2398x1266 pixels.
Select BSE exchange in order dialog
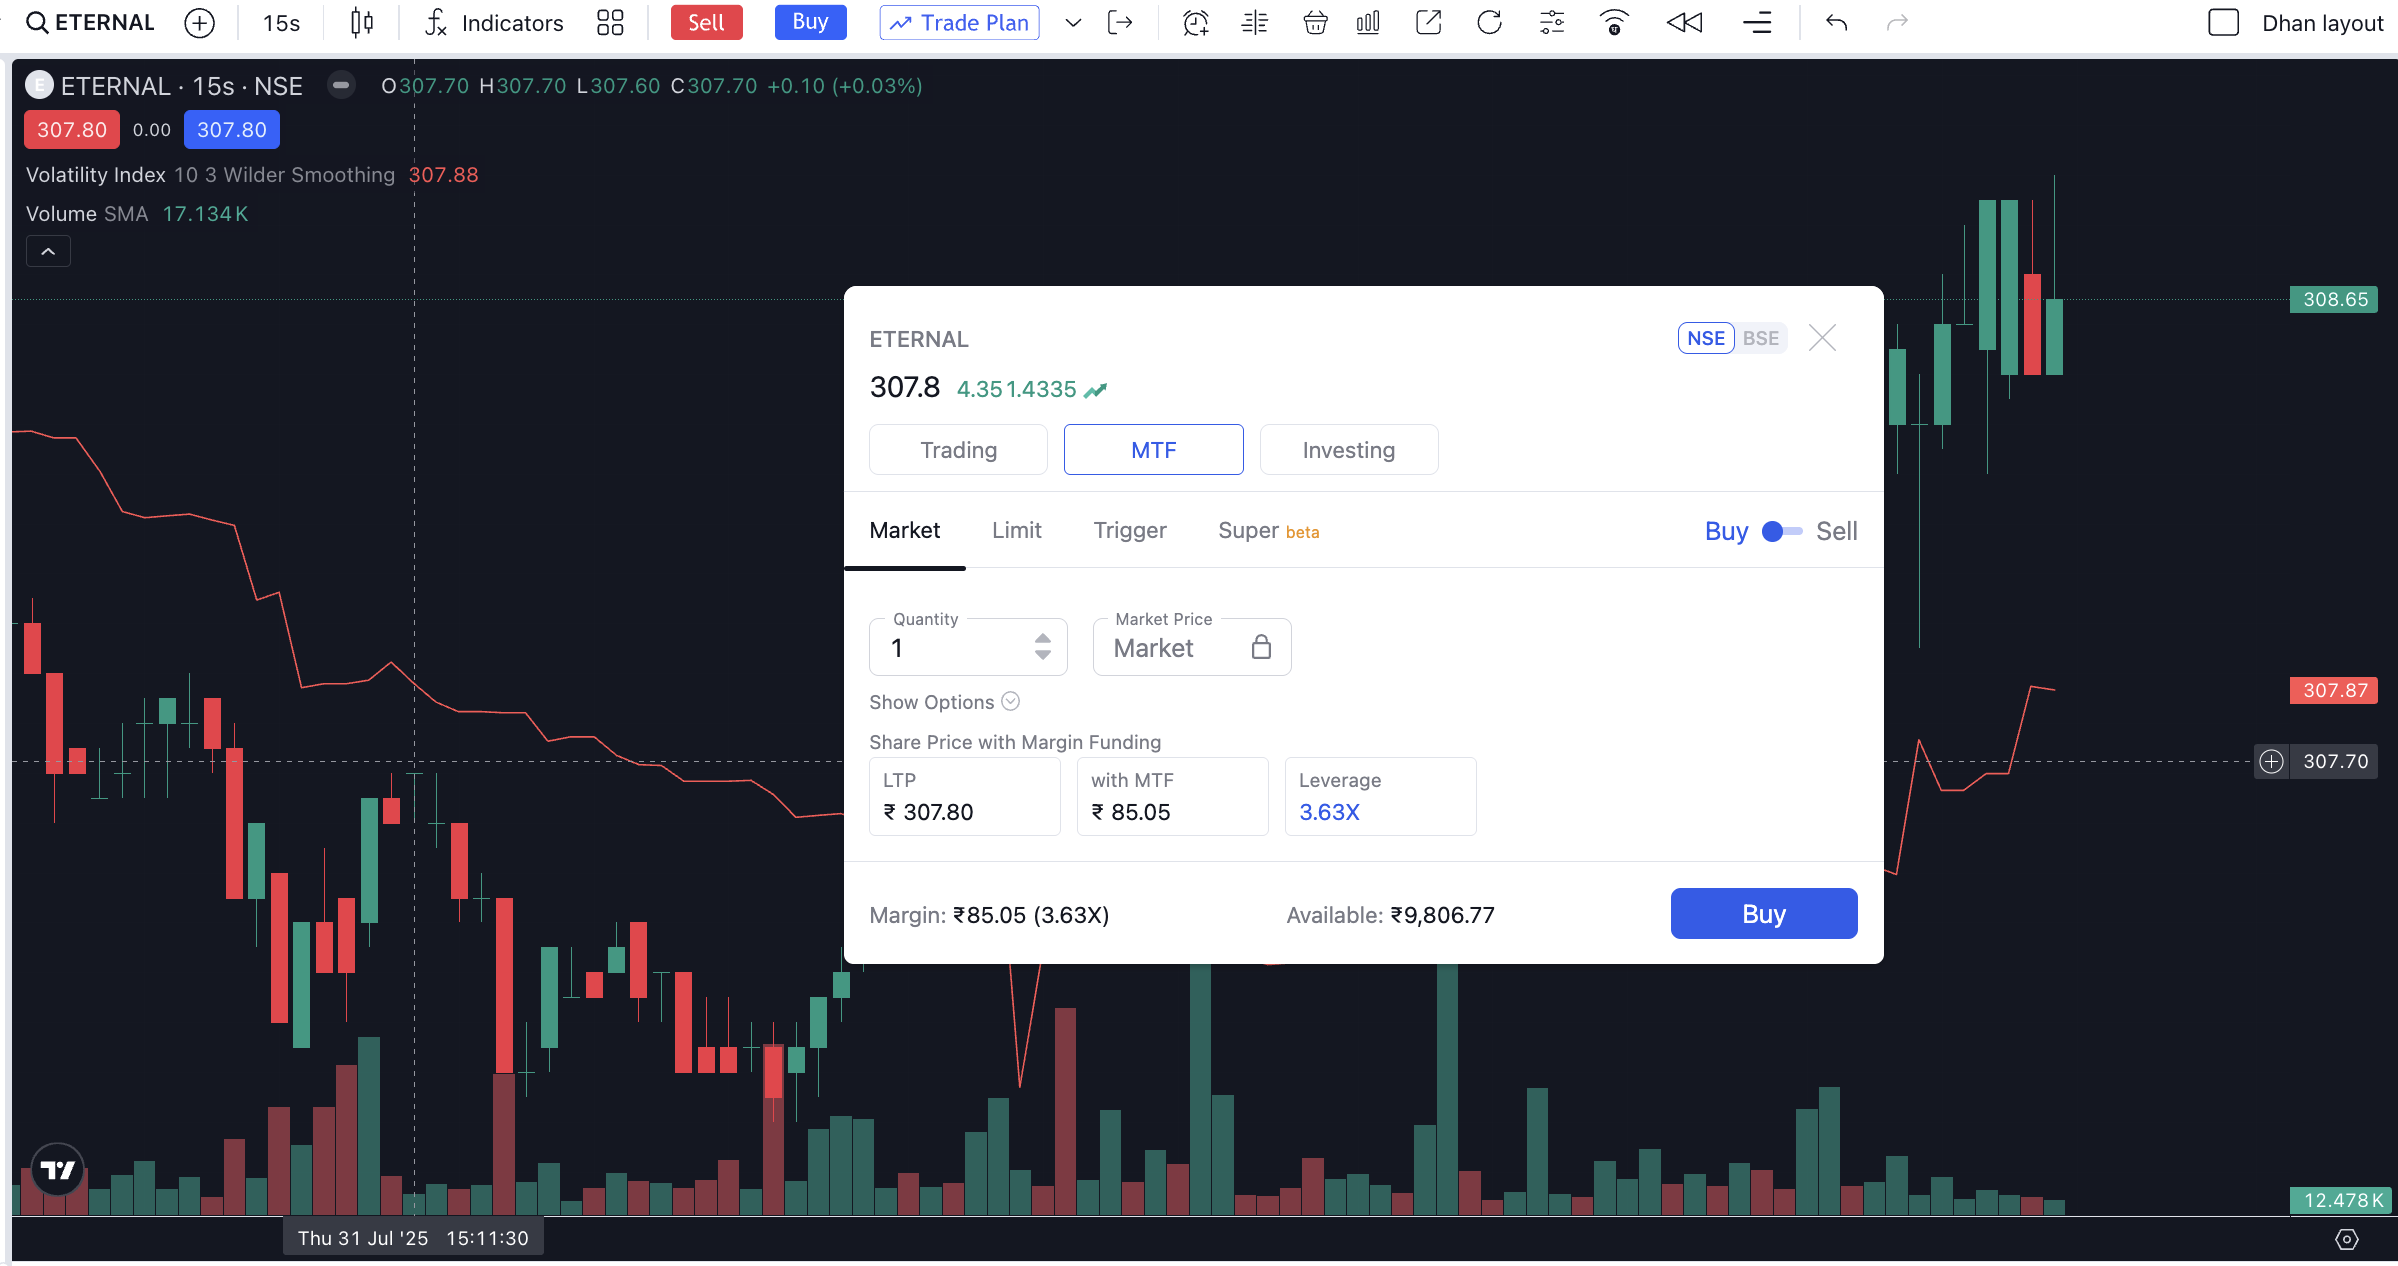[x=1761, y=338]
